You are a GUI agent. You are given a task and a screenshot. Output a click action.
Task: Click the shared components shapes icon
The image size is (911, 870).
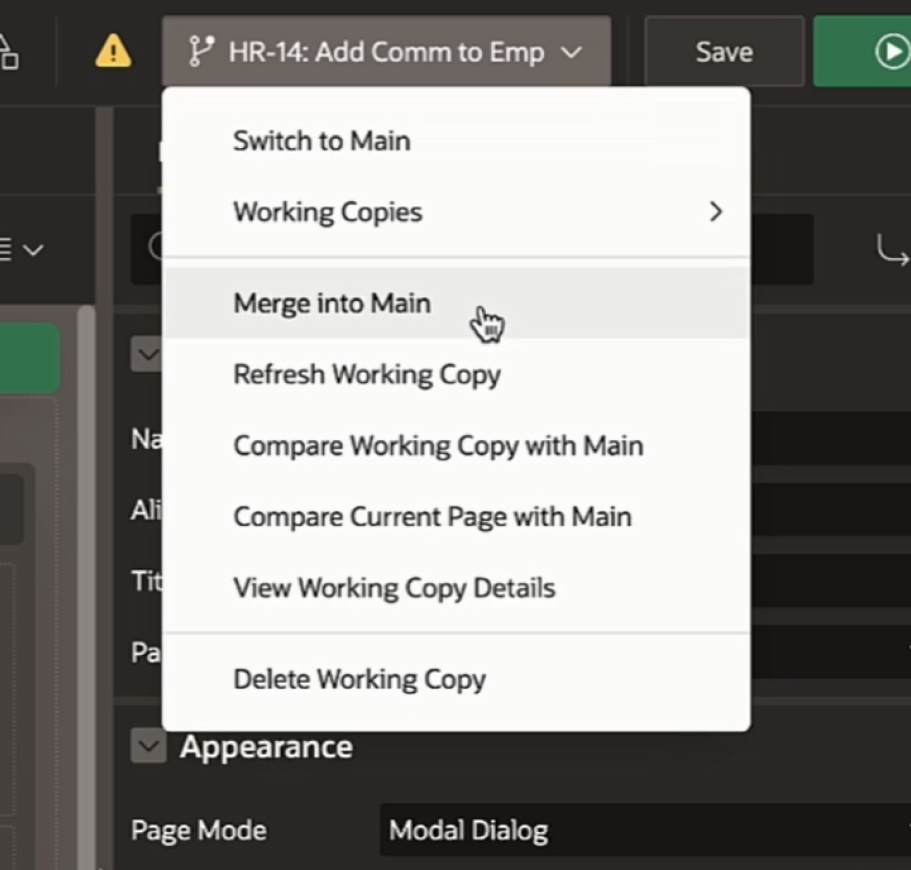(x=8, y=51)
